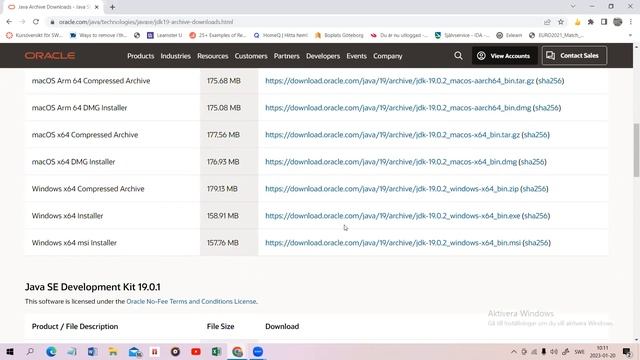Open the Partners menu
640x360 pixels.
point(287,56)
